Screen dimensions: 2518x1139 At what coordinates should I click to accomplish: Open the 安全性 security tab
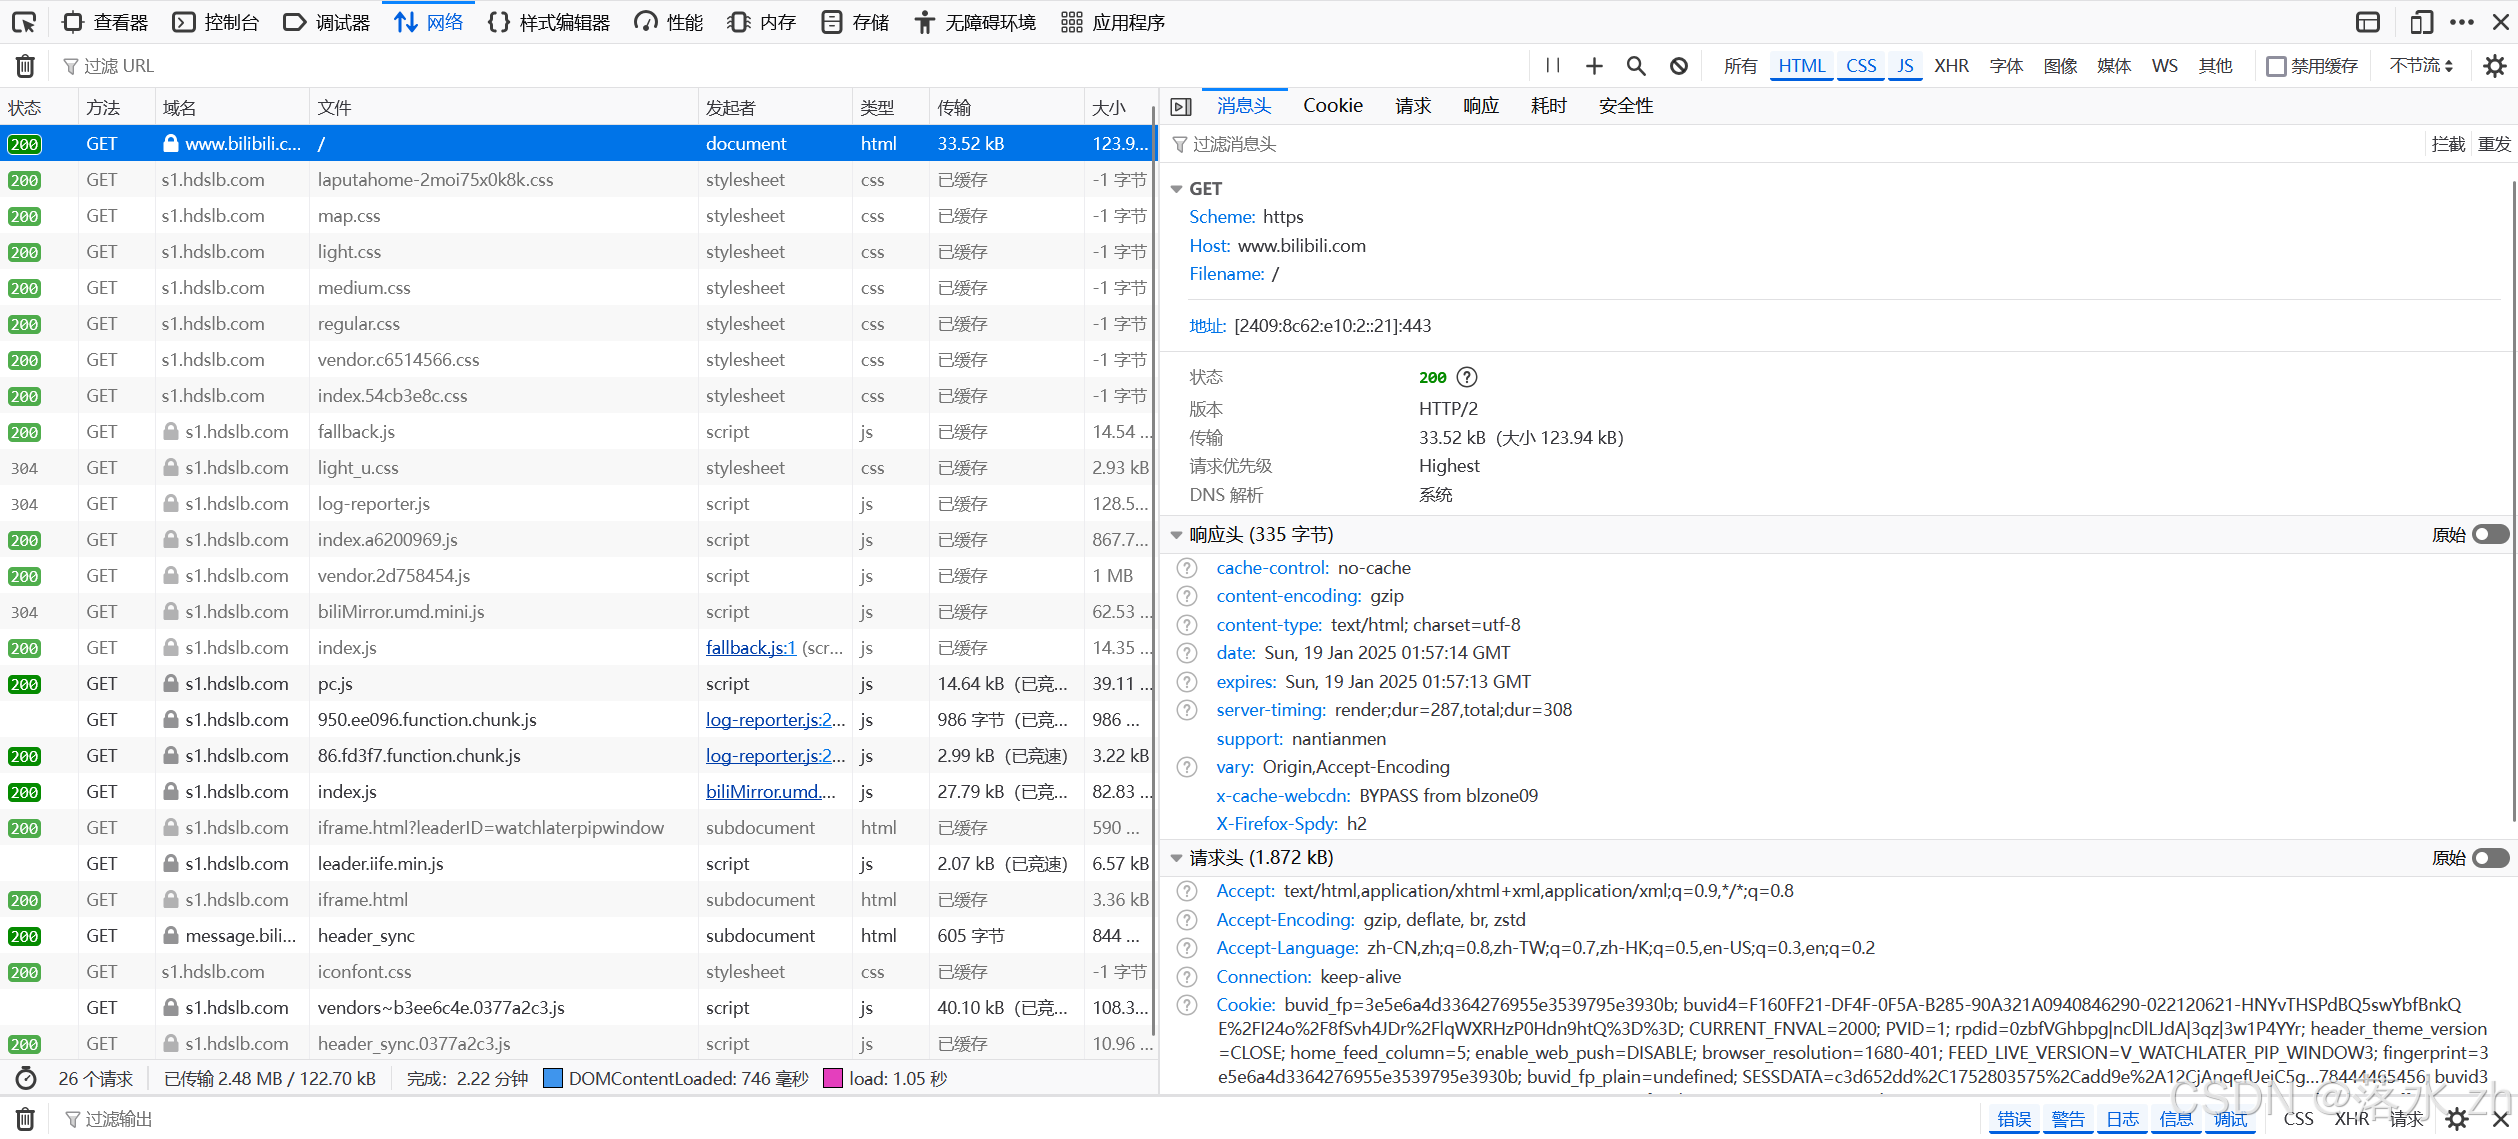1625,106
